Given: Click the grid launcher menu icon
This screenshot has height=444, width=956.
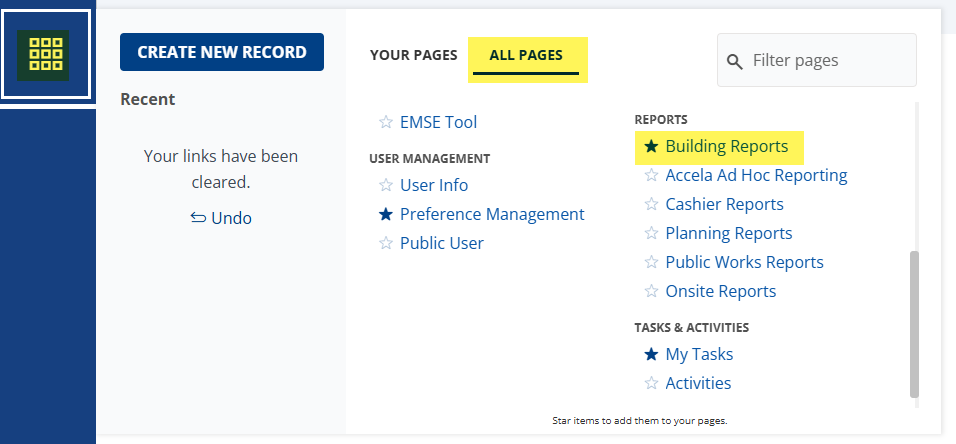Looking at the screenshot, I should coord(47,54).
